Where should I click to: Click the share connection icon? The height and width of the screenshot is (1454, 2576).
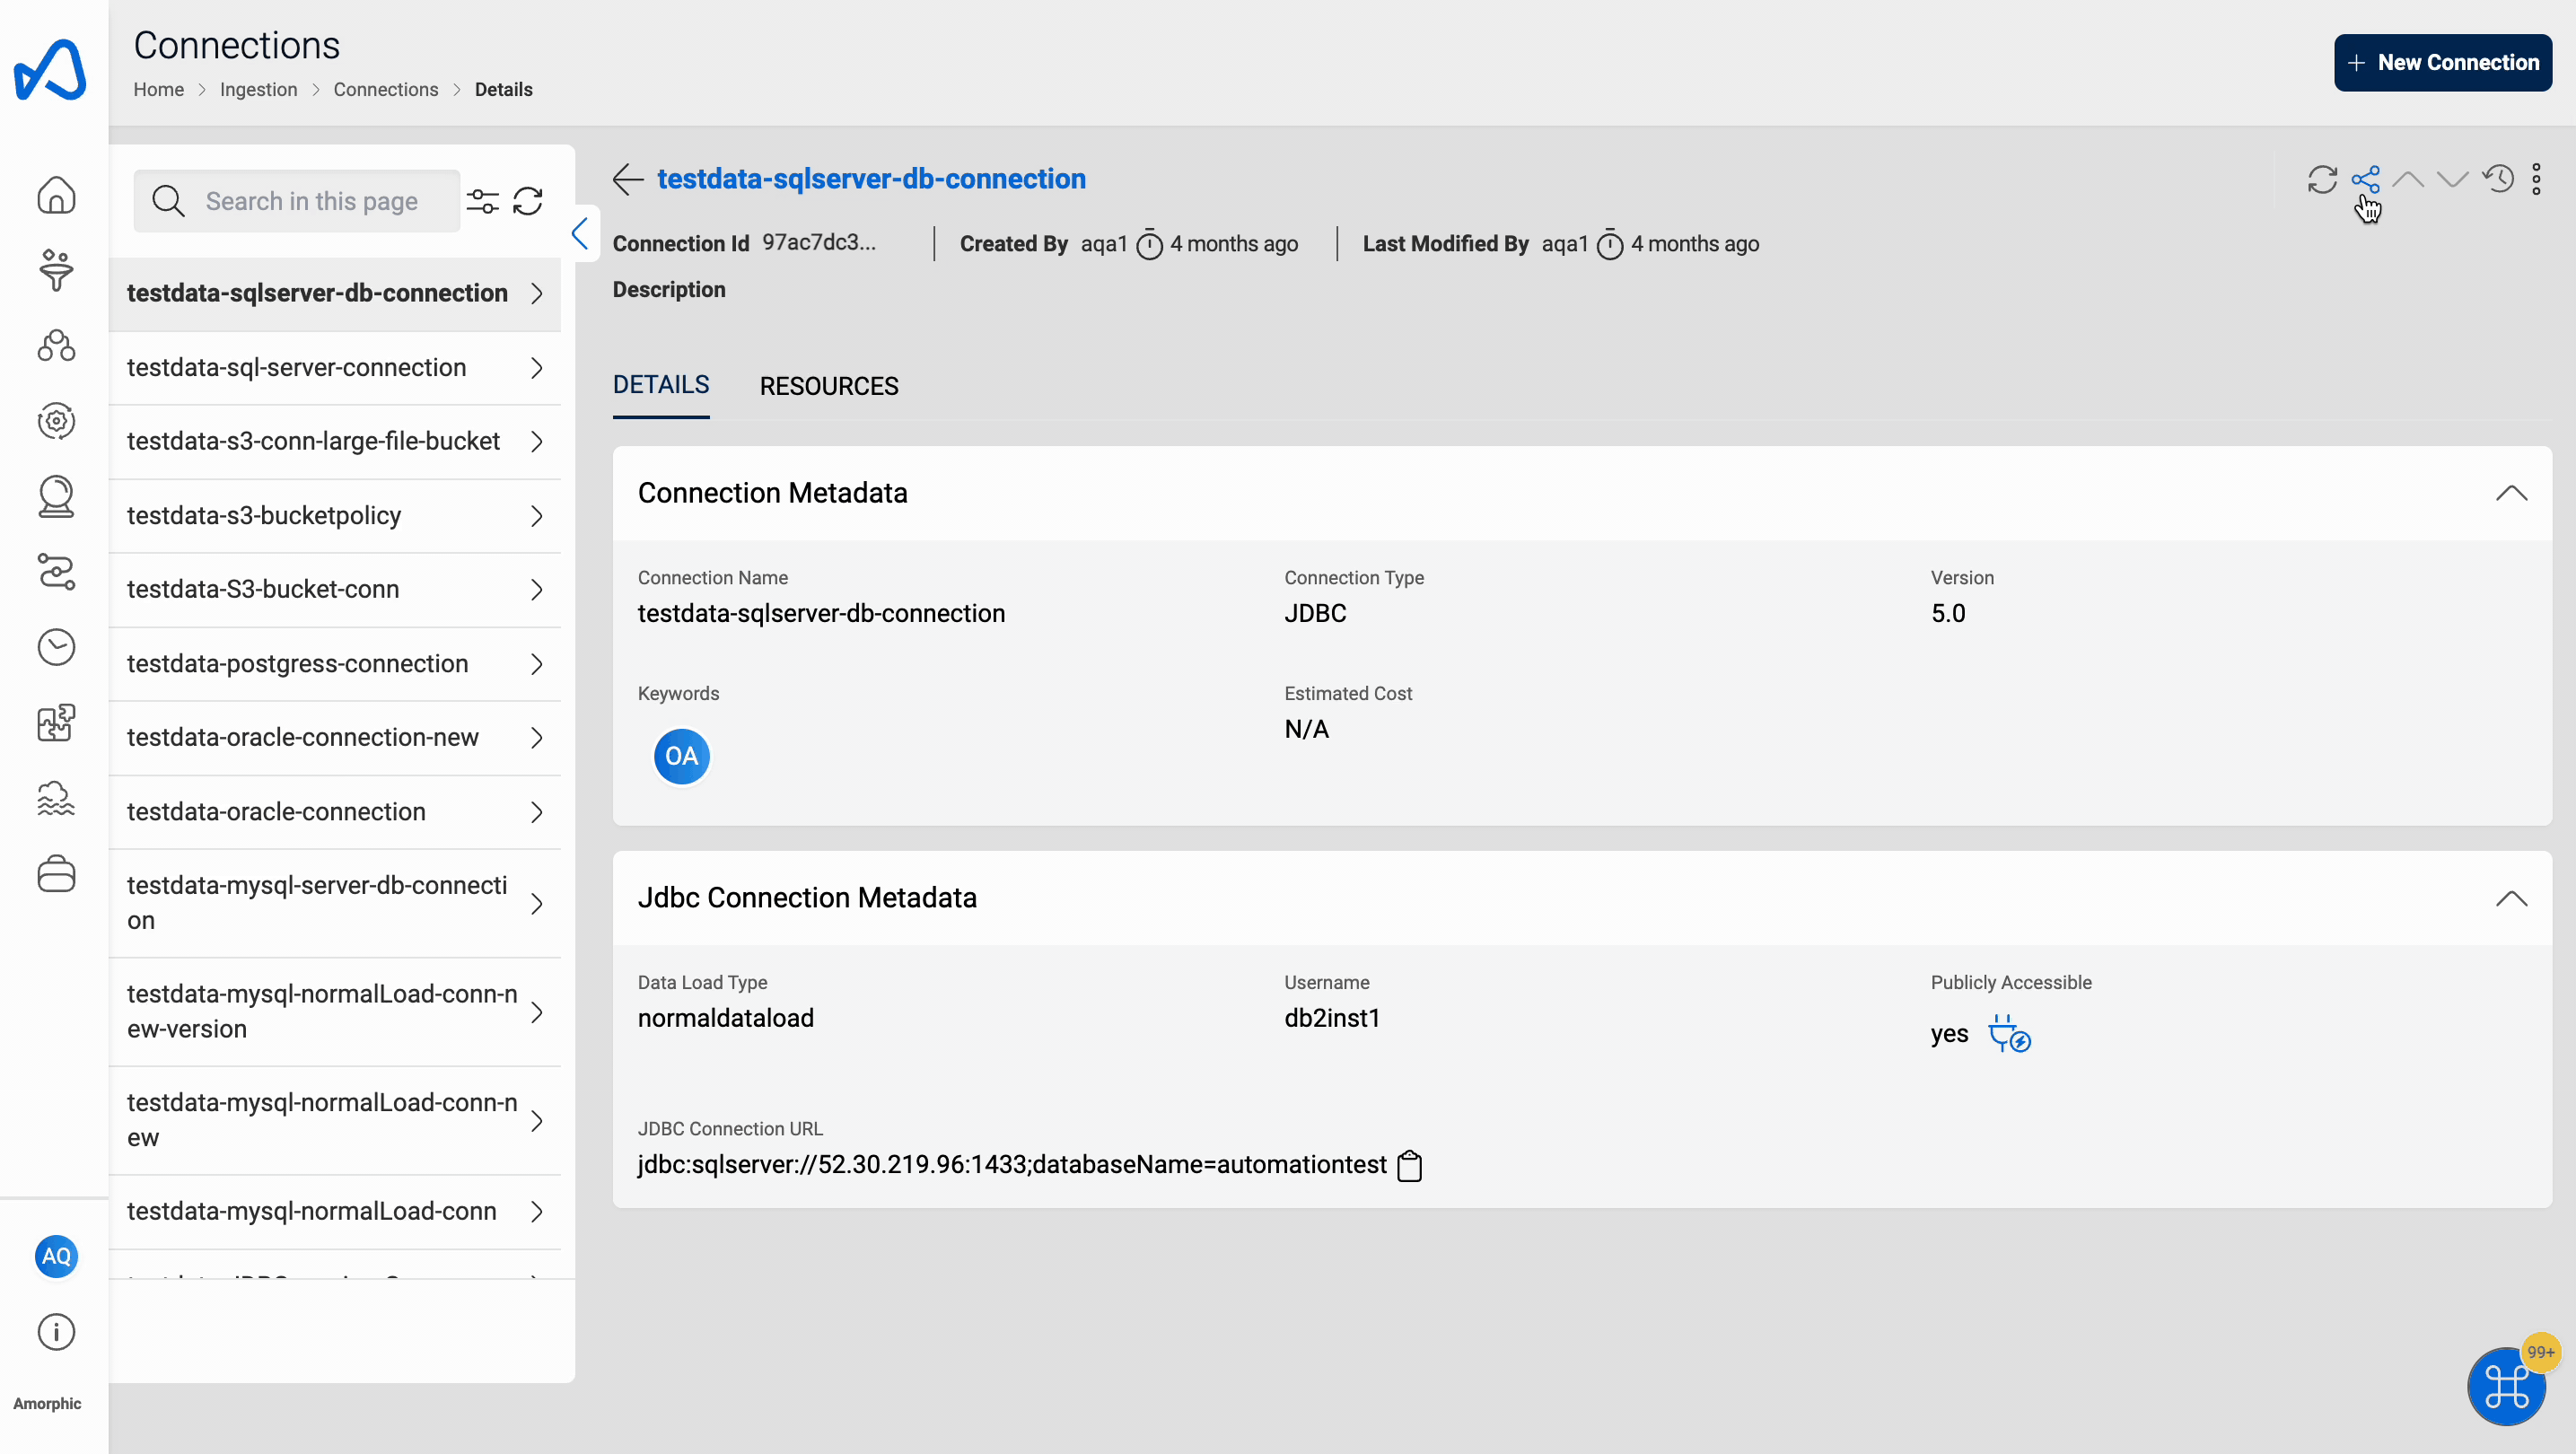point(2365,179)
